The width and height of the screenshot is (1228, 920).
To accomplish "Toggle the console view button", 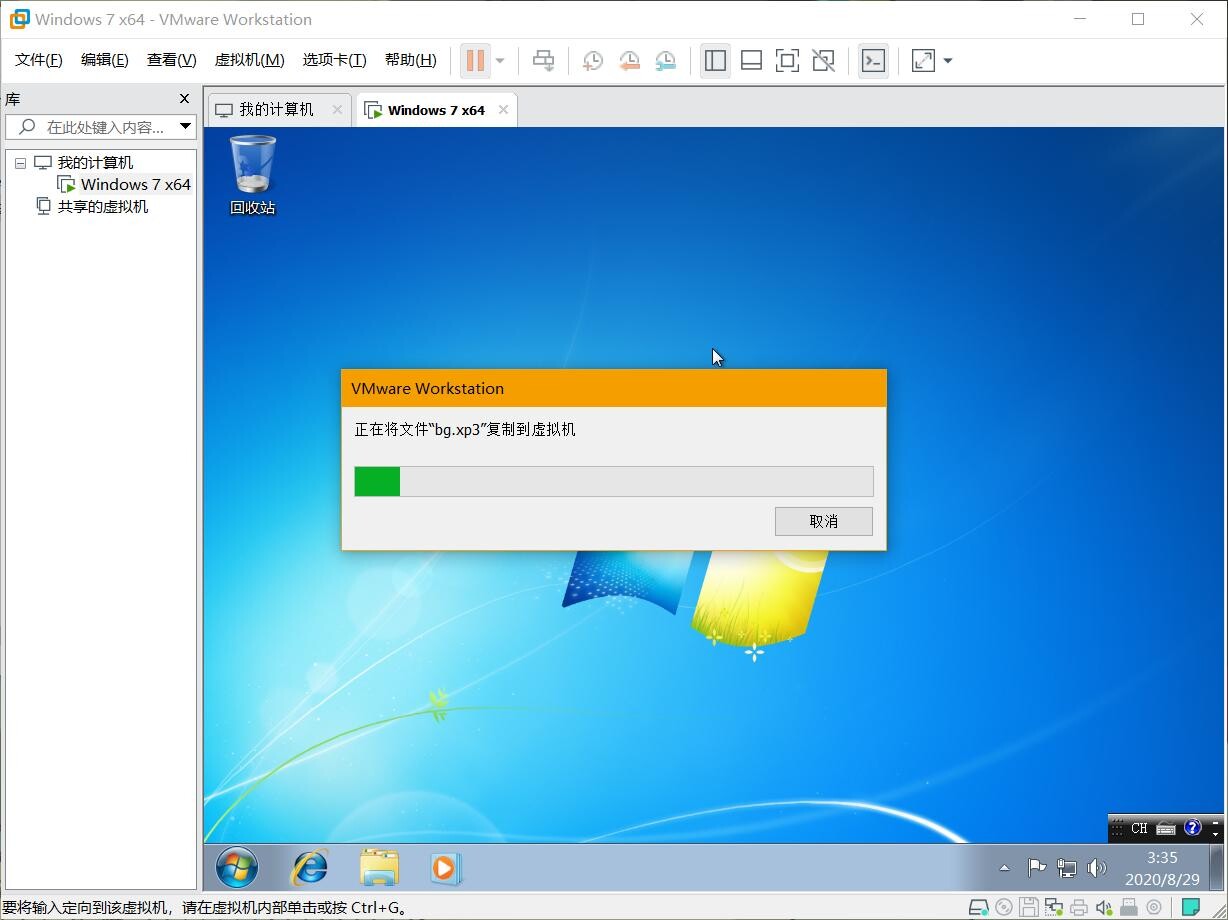I will 873,61.
